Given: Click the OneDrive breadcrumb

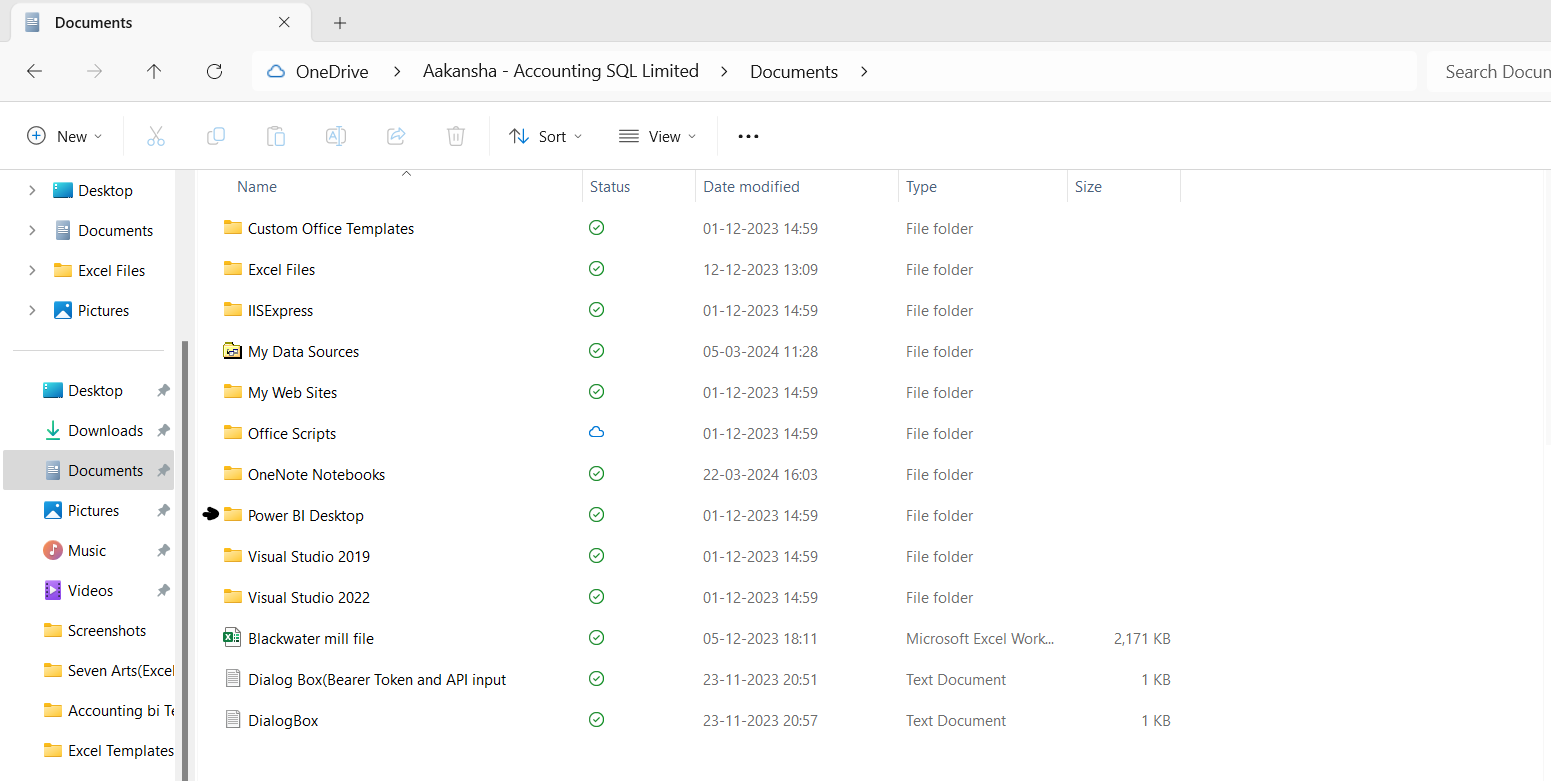Looking at the screenshot, I should click(x=332, y=71).
